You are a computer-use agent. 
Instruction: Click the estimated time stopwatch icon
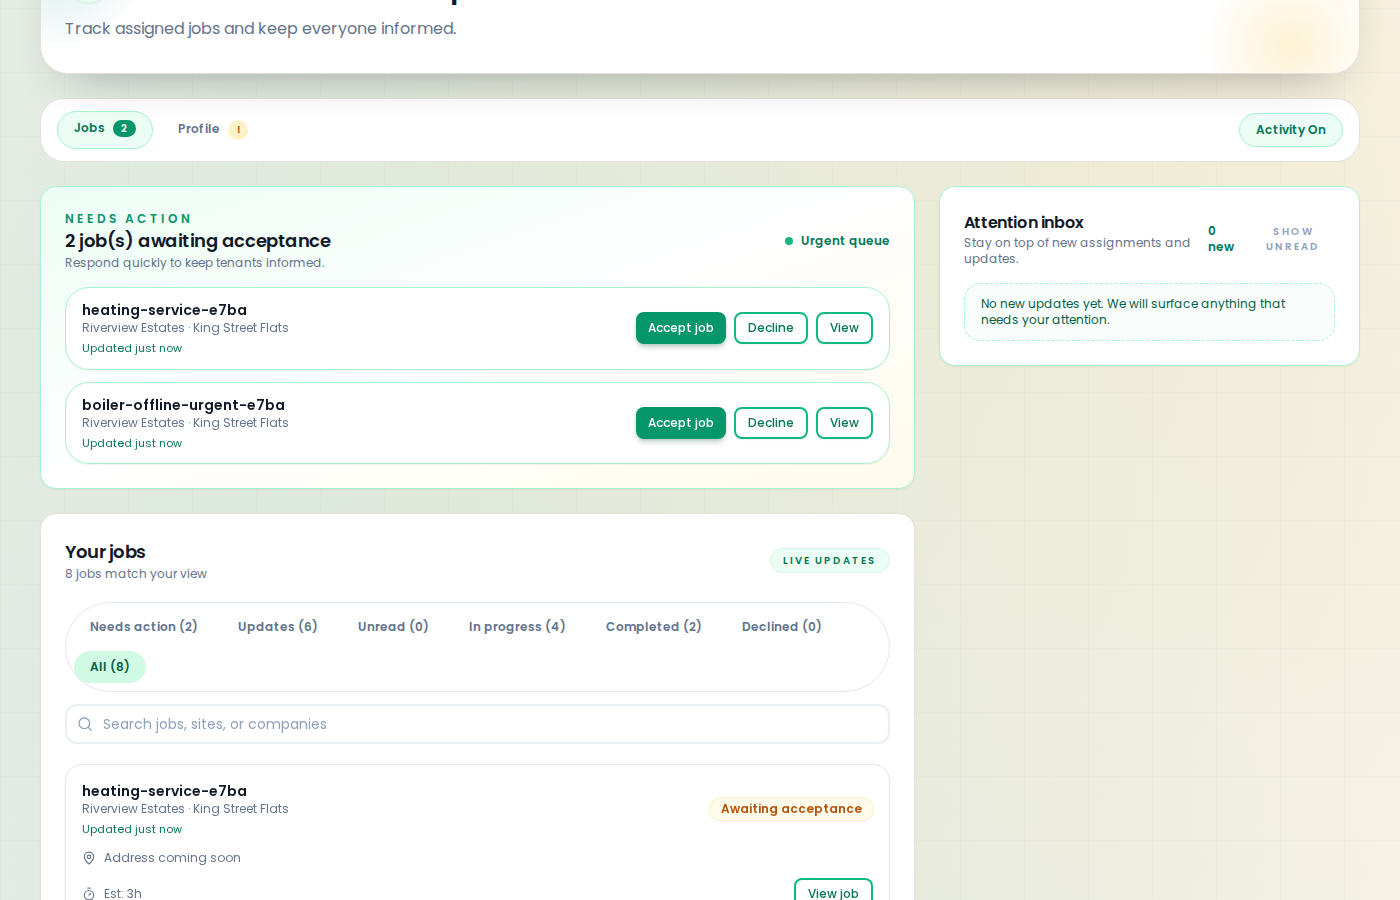[89, 893]
